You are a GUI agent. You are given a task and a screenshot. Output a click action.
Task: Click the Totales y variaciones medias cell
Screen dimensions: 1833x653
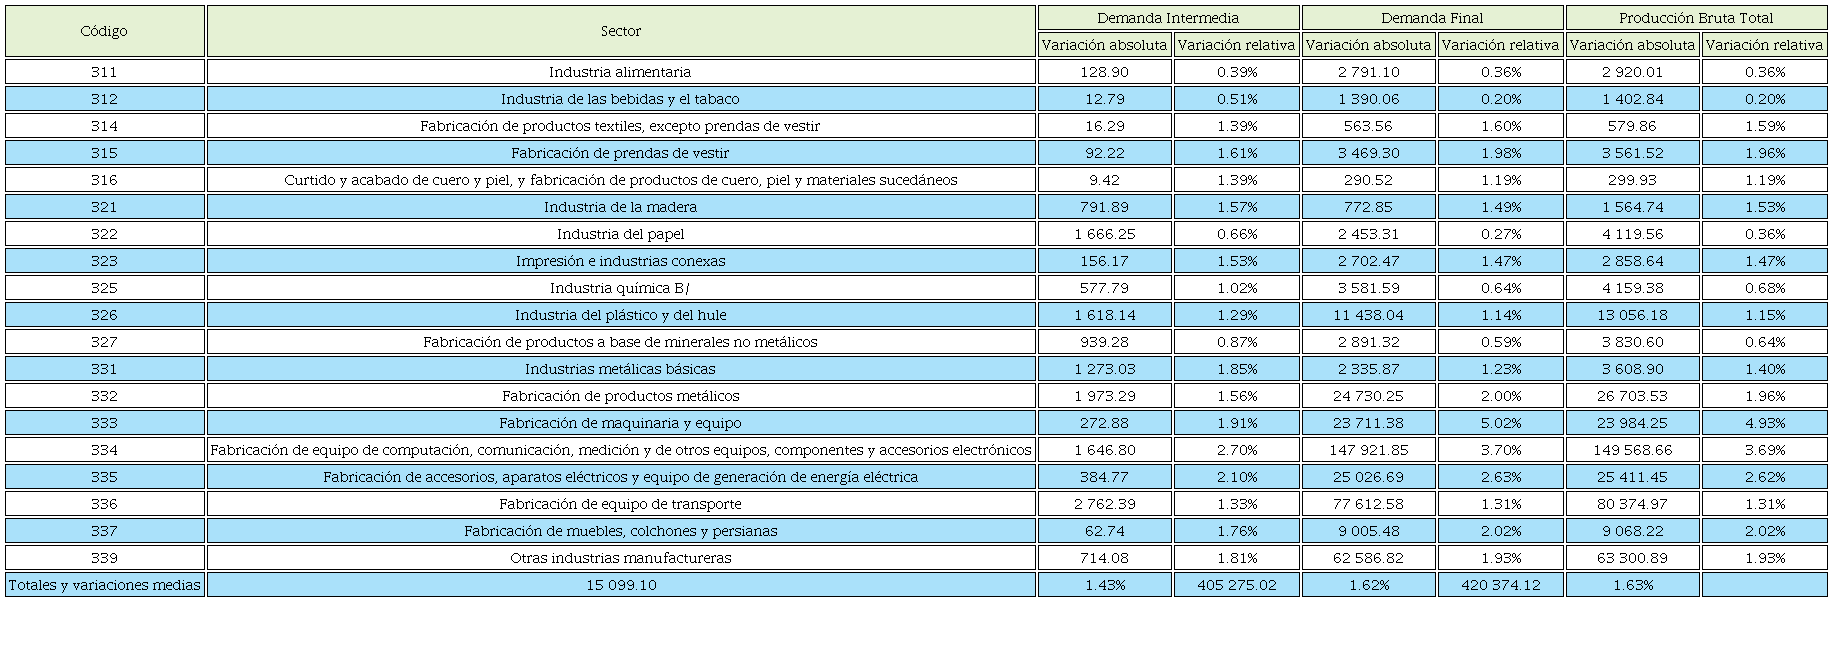point(104,585)
